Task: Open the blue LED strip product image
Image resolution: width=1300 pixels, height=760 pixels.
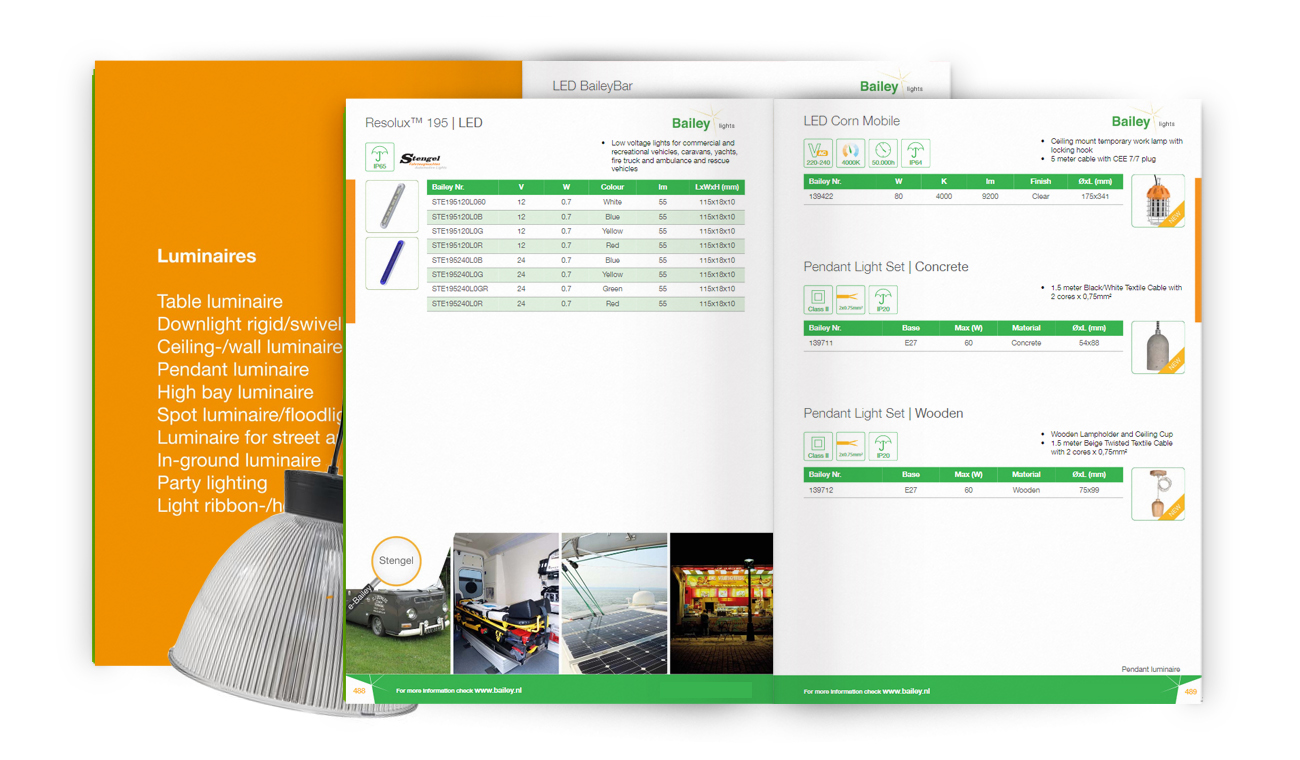Action: click(392, 264)
